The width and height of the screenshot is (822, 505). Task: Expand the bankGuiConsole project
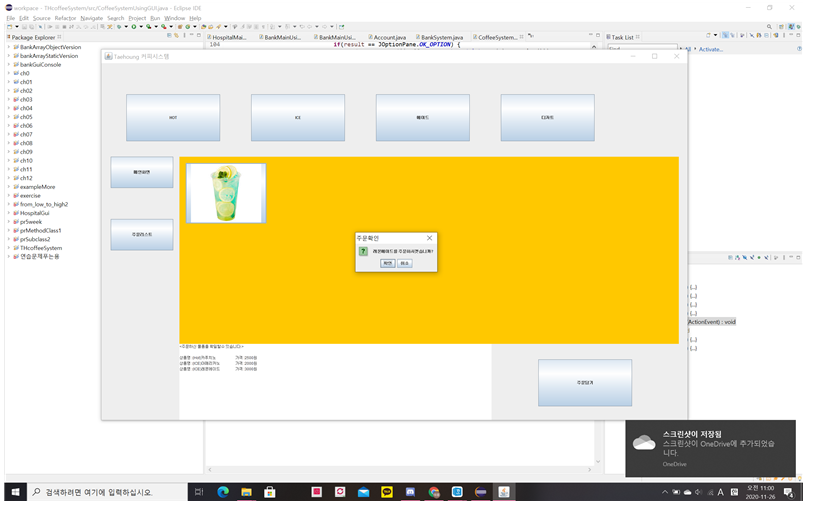[x=8, y=65]
